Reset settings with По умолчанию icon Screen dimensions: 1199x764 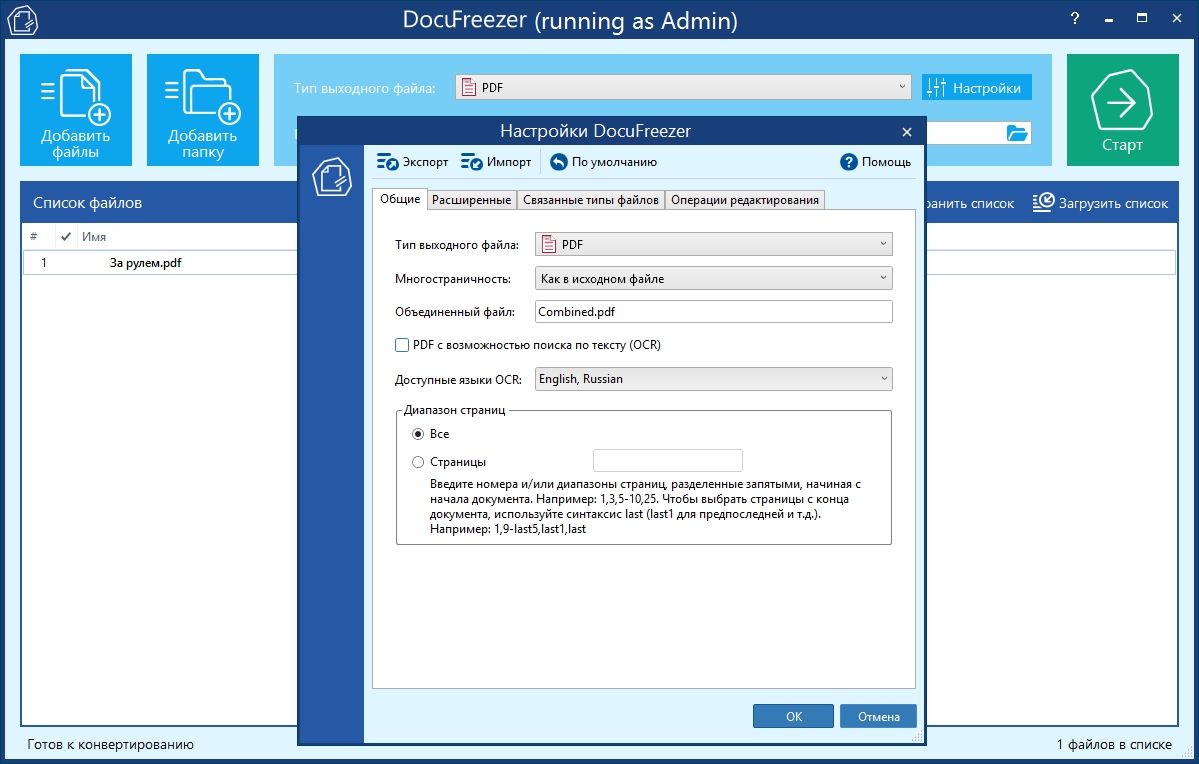click(558, 162)
